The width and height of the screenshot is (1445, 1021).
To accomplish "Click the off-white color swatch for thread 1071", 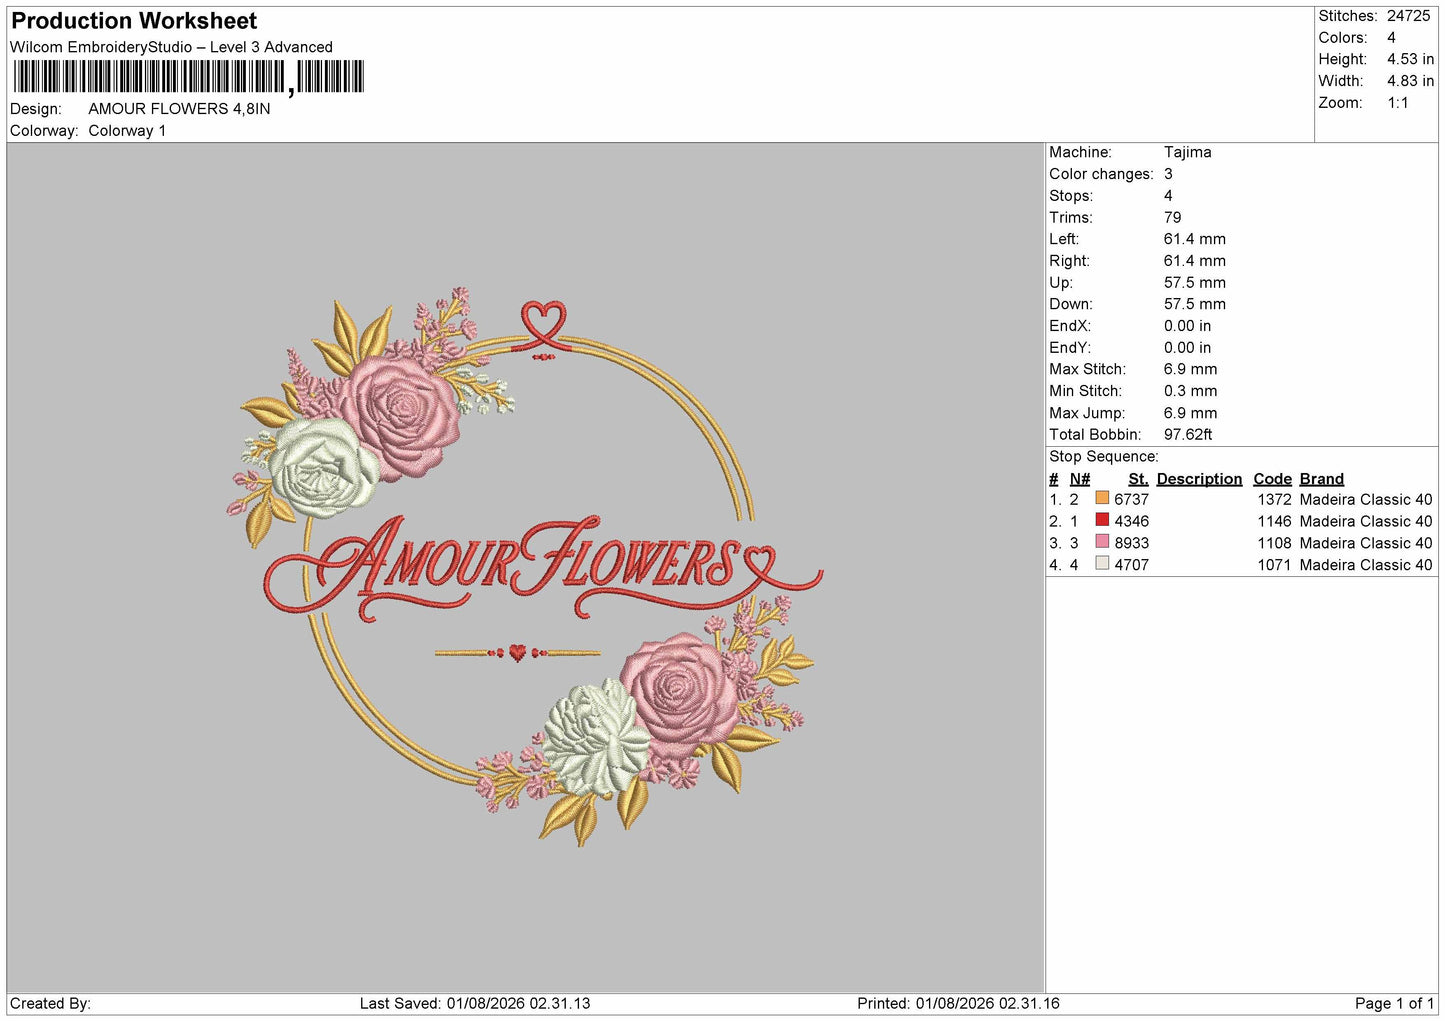I will pos(1102,564).
